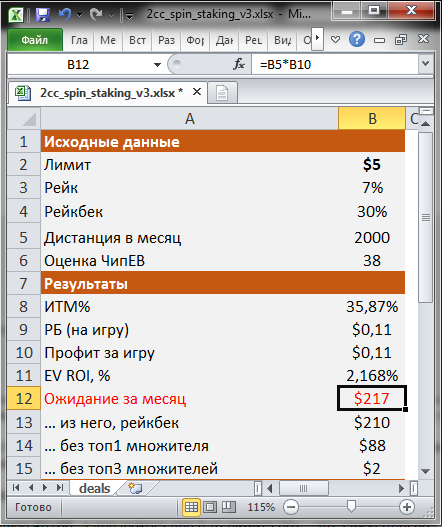Go to last sheet tab arrow
The height and width of the screenshot is (527, 442).
[60, 487]
